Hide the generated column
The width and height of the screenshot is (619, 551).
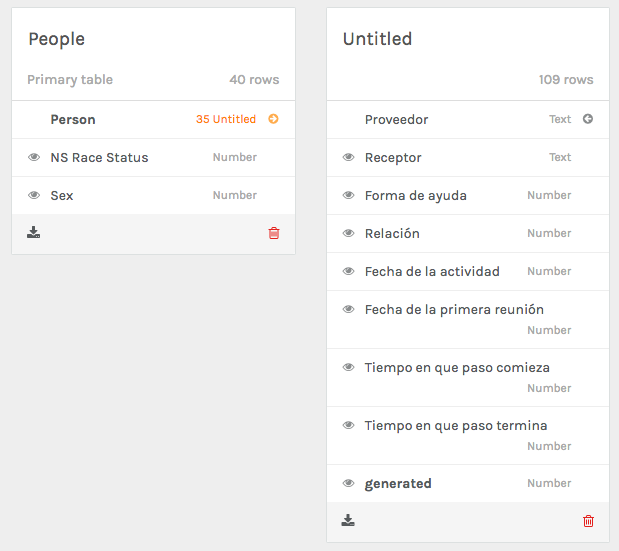(x=348, y=483)
